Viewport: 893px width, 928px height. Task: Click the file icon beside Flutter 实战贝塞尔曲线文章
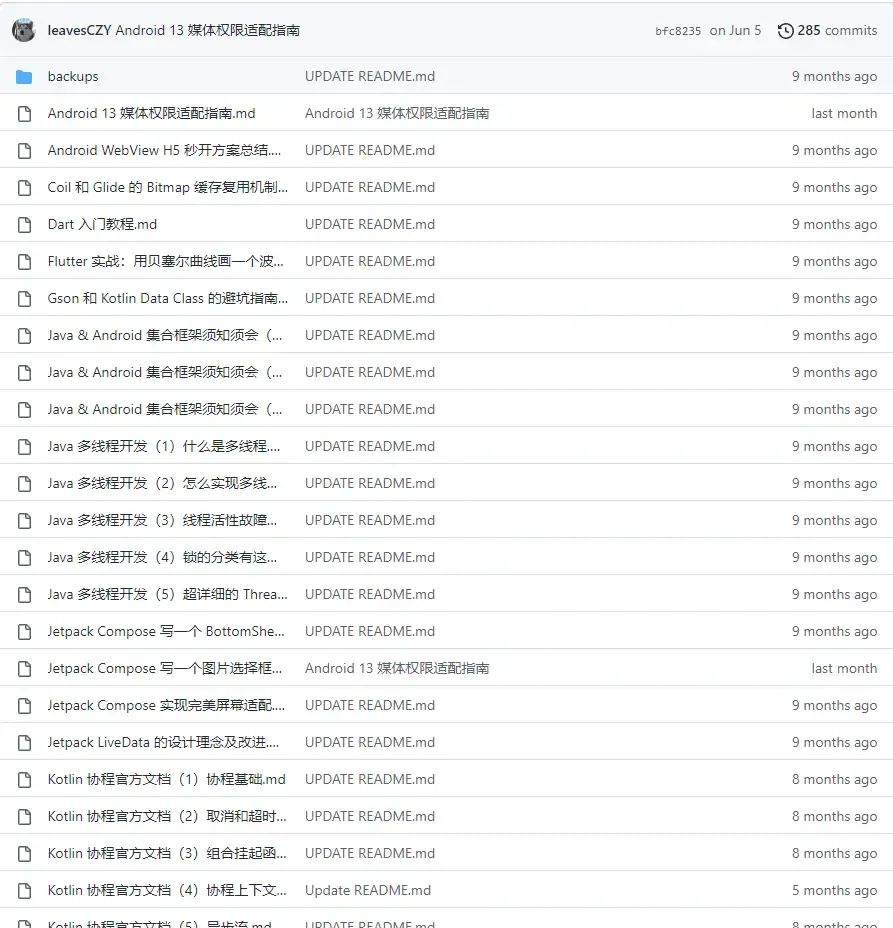click(24, 261)
